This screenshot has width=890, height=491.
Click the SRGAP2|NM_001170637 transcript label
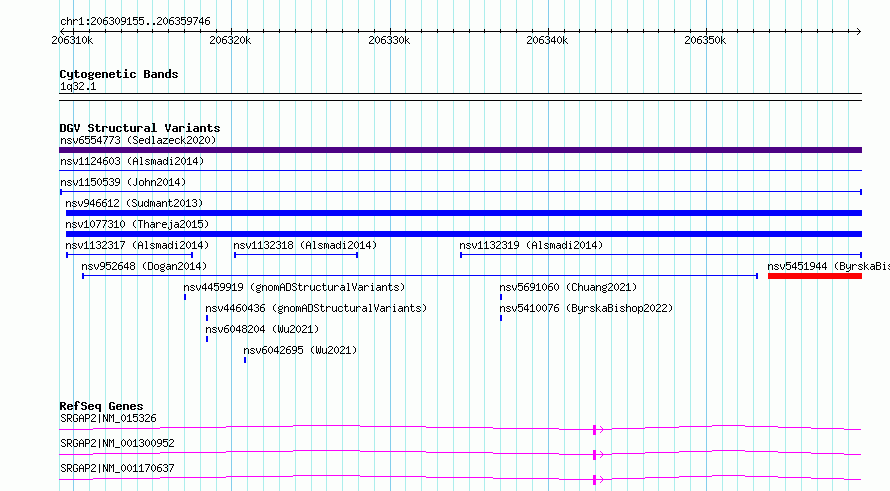click(x=117, y=468)
